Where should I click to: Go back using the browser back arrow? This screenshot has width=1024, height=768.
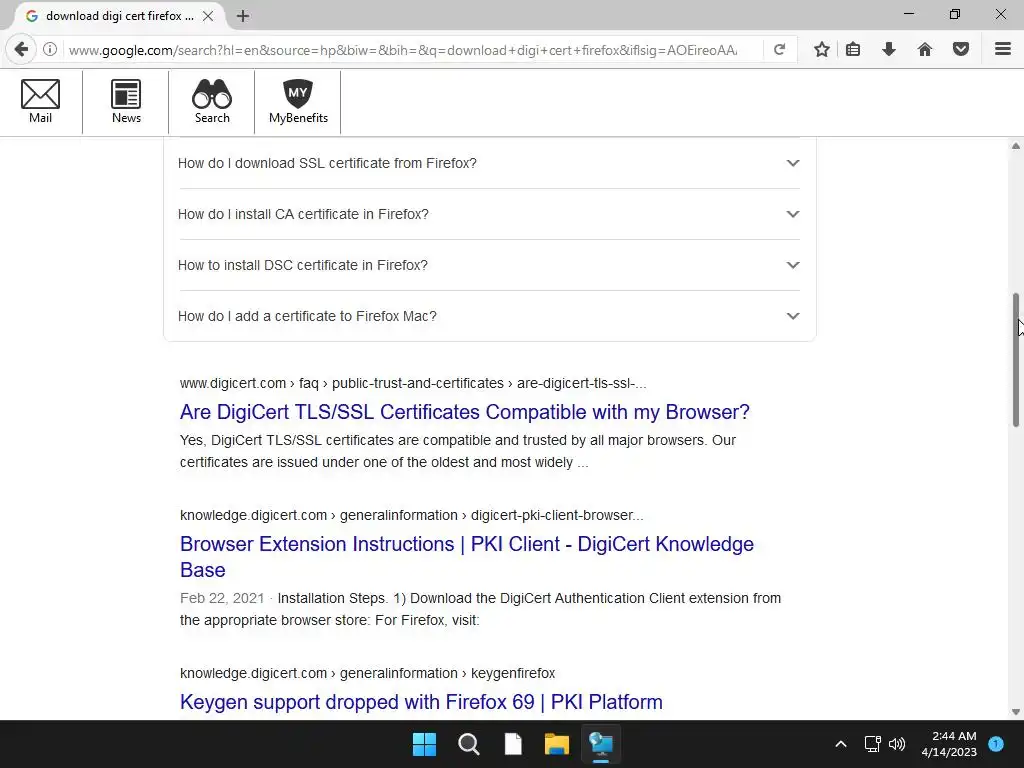[21, 50]
